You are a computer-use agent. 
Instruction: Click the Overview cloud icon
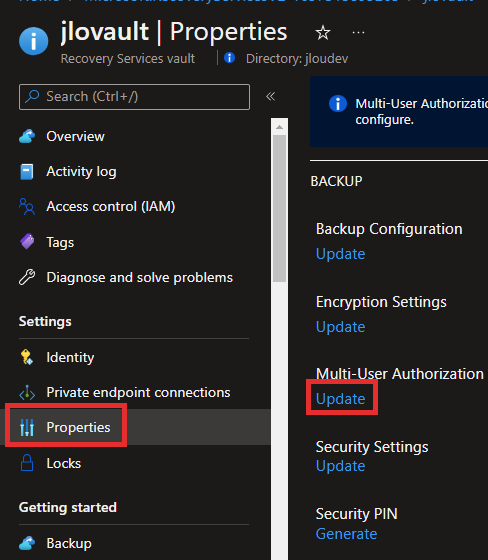coord(27,136)
